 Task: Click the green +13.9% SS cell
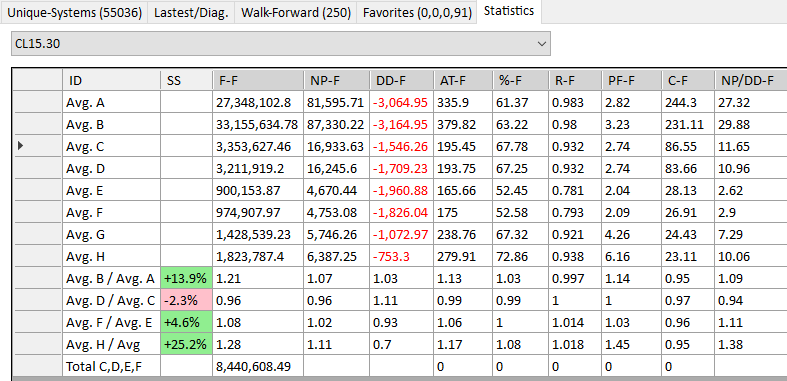pos(186,279)
